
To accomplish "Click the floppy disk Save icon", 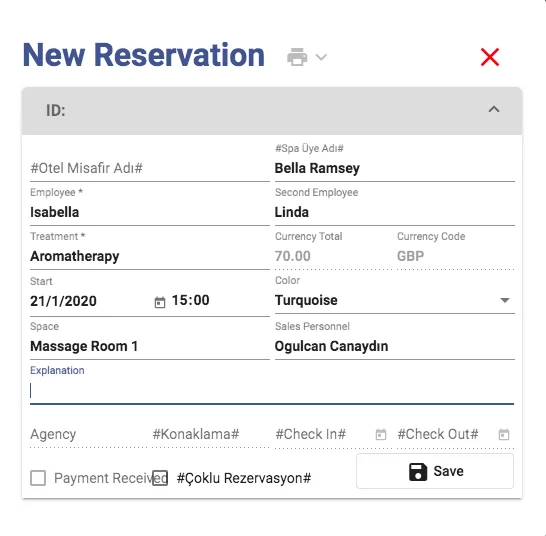I will (x=418, y=472).
